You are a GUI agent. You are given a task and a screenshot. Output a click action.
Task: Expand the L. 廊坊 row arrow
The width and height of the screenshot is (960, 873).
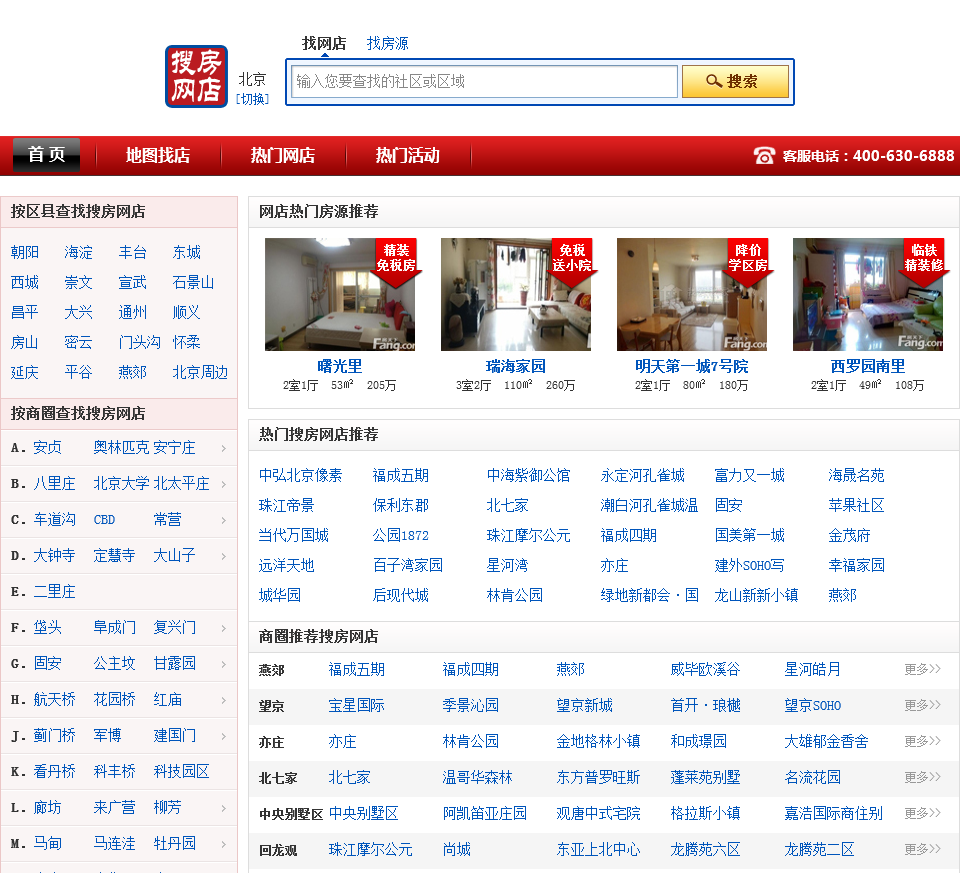point(224,808)
